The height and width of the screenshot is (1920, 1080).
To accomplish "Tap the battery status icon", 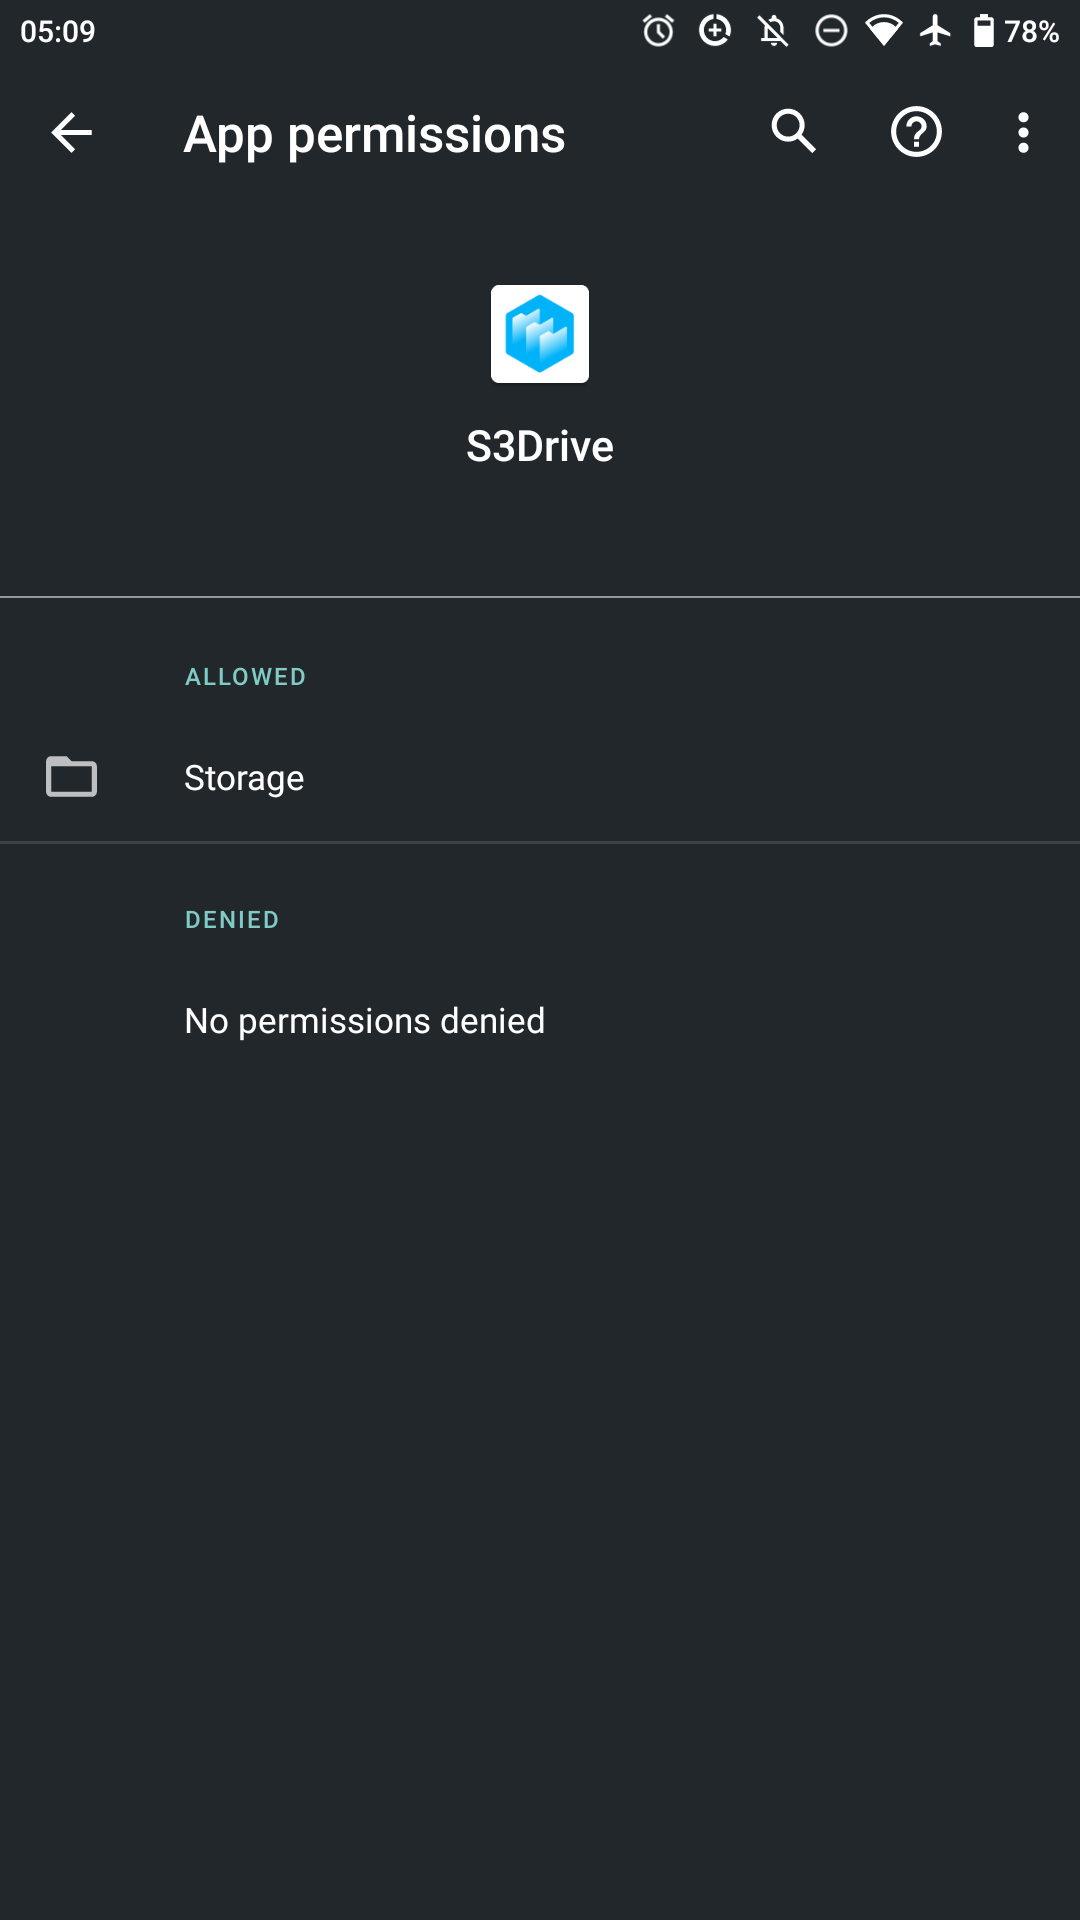I will pos(984,31).
